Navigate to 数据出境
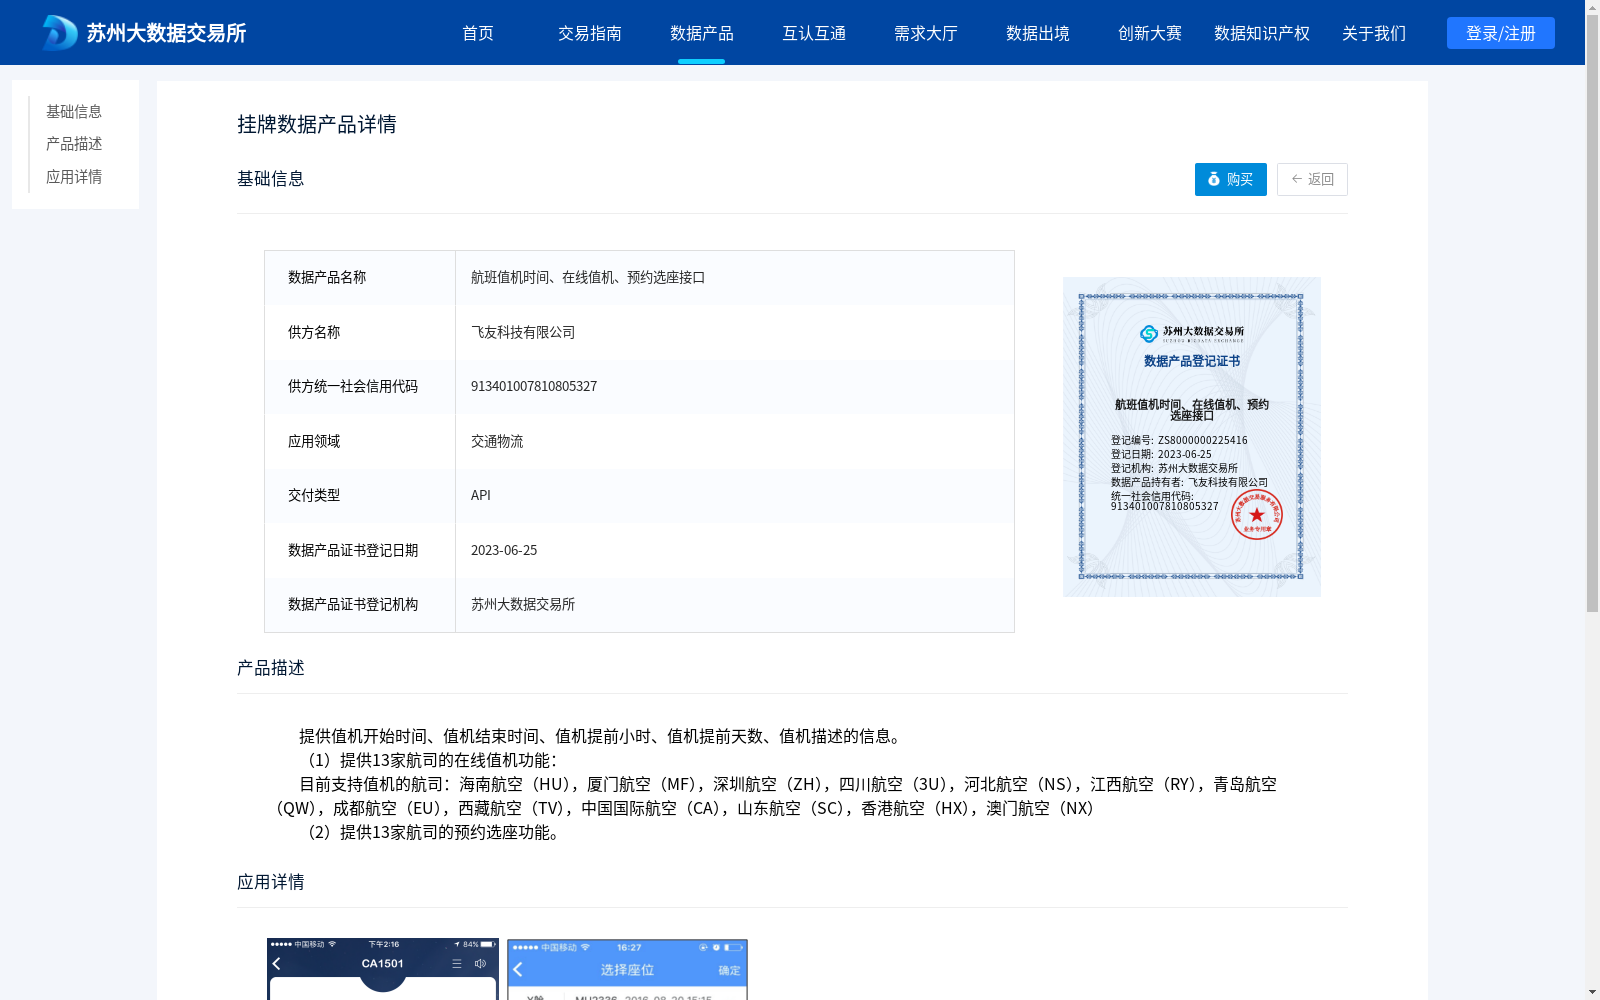1600x1000 pixels. pos(1038,32)
